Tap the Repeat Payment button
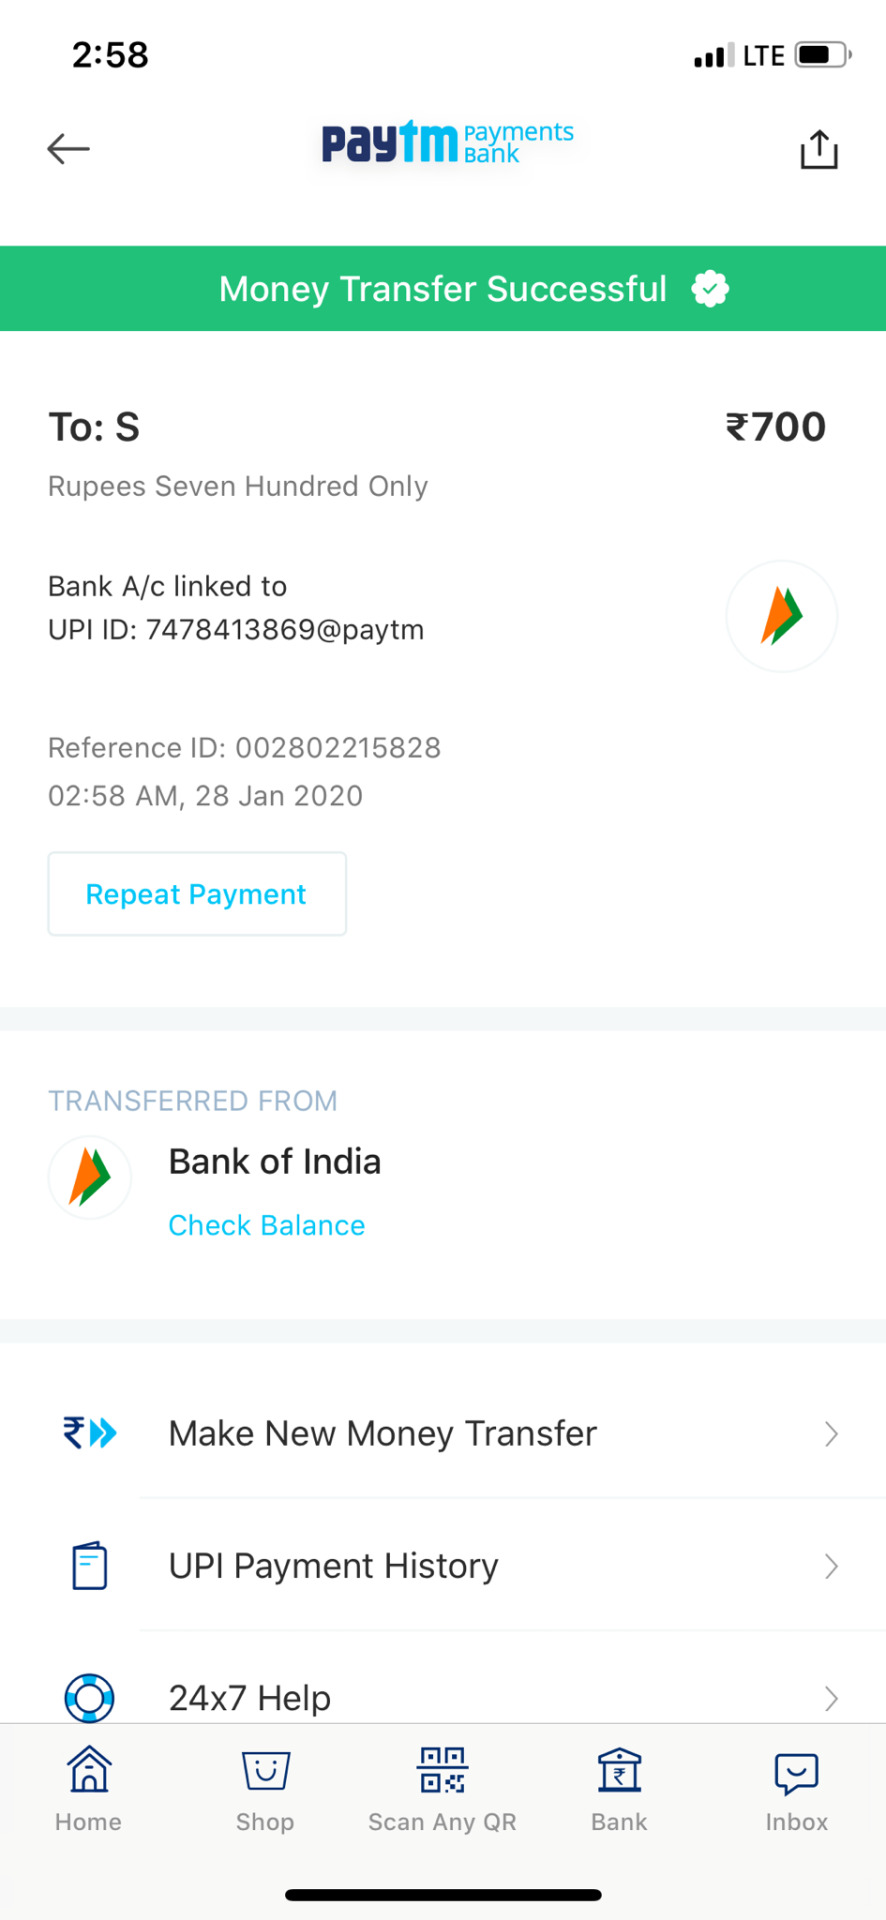The width and height of the screenshot is (886, 1920). click(x=197, y=894)
